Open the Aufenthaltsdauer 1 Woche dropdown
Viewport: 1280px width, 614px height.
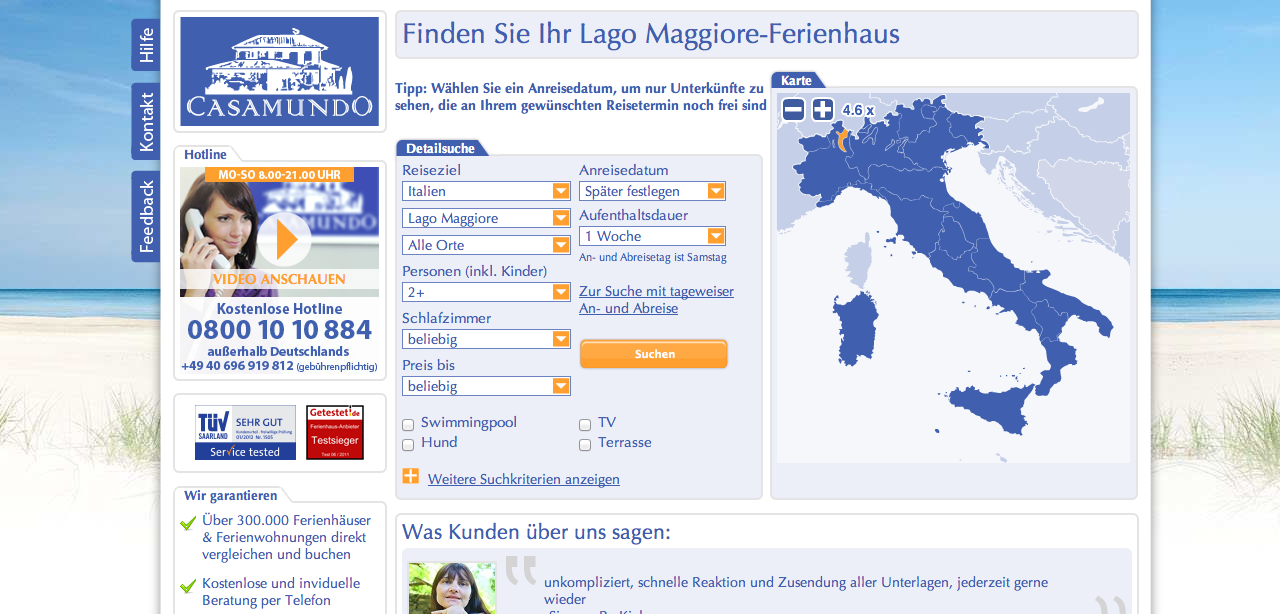[x=652, y=236]
